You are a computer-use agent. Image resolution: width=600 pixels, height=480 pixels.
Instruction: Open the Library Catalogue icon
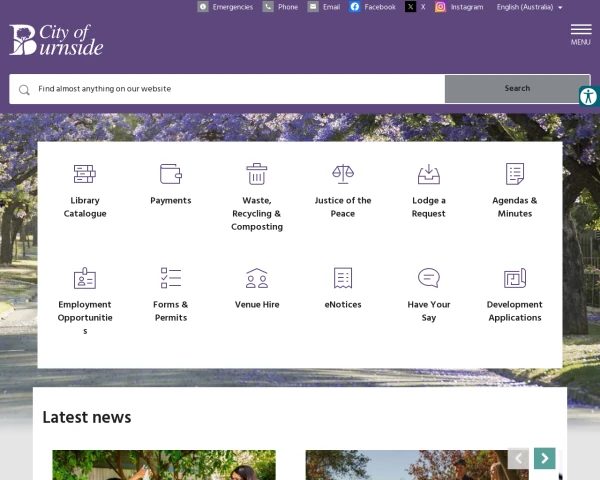[x=85, y=174]
